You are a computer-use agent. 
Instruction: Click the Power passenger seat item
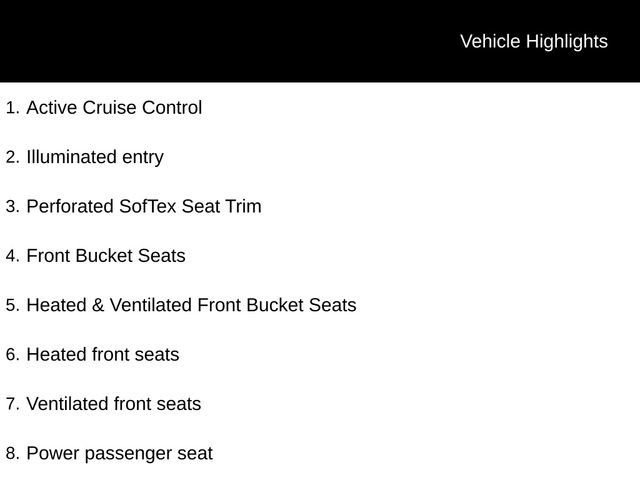pyautogui.click(x=119, y=454)
